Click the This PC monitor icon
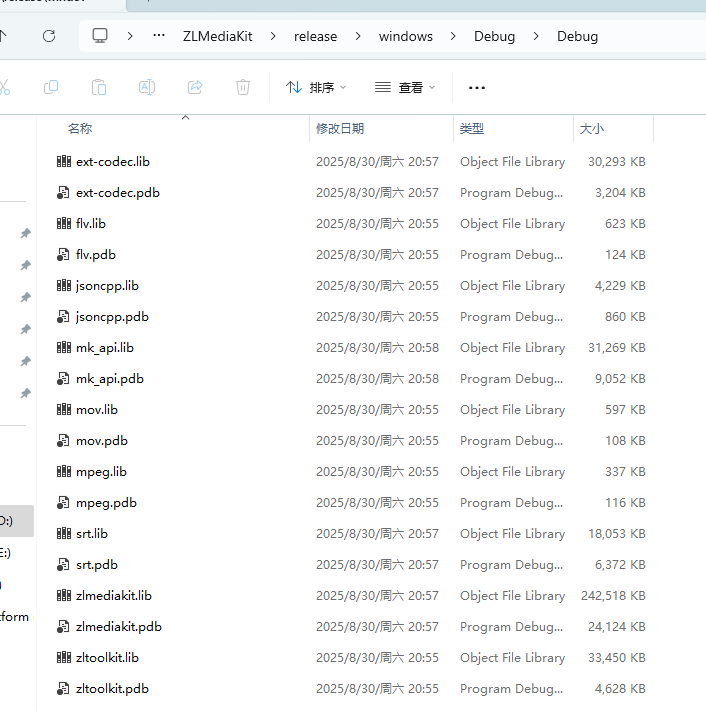This screenshot has height=711, width=706. [100, 35]
